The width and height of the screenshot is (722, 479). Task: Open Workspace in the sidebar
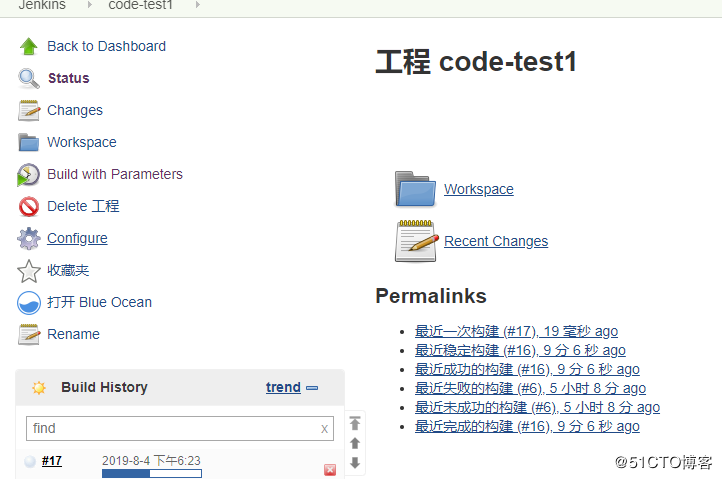pyautogui.click(x=82, y=142)
